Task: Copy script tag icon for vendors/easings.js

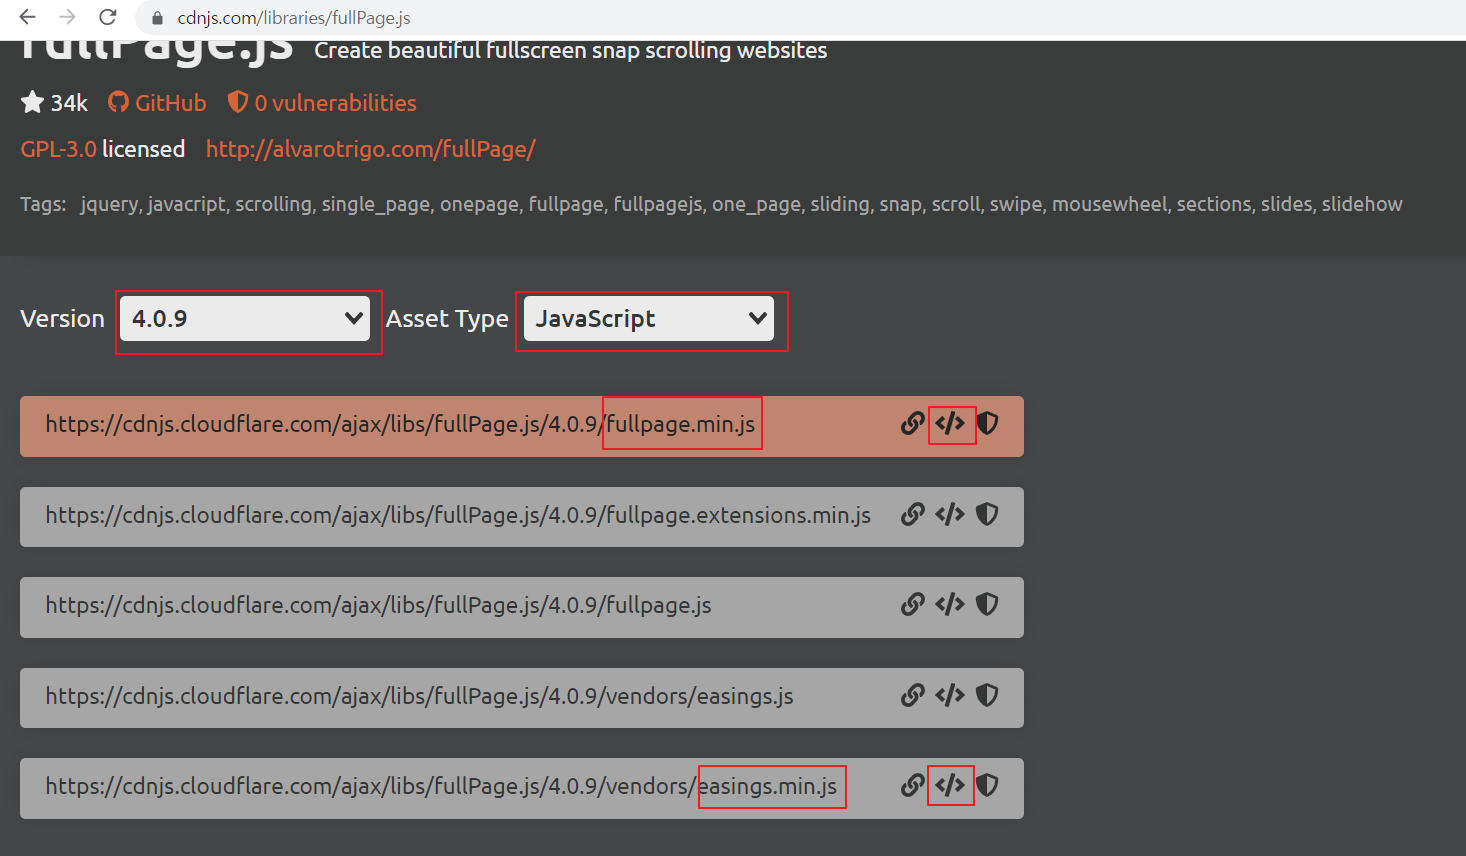Action: pyautogui.click(x=950, y=696)
